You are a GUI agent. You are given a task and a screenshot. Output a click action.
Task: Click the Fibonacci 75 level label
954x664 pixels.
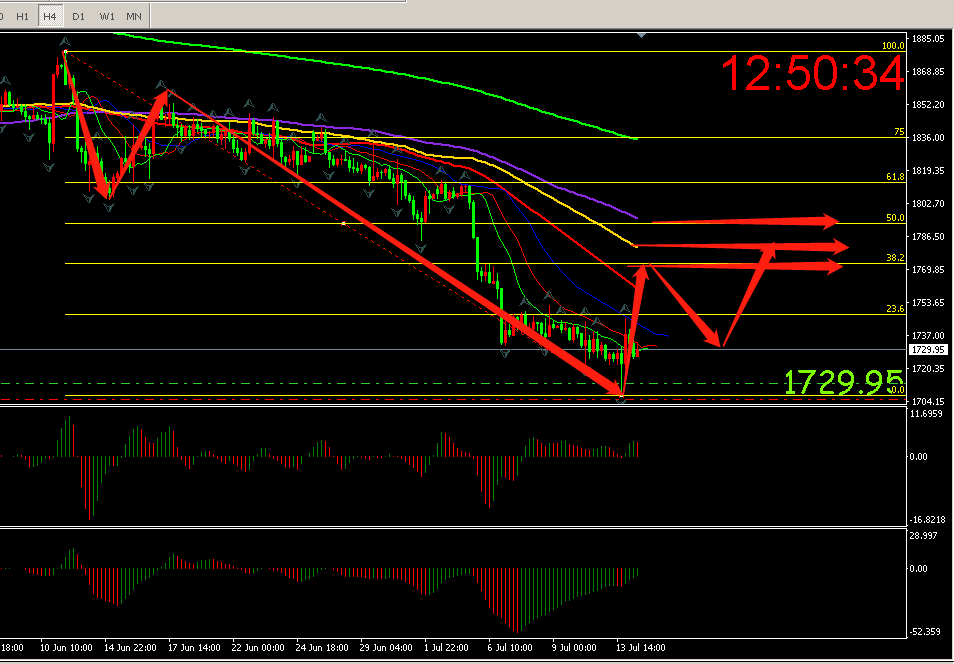tap(898, 132)
